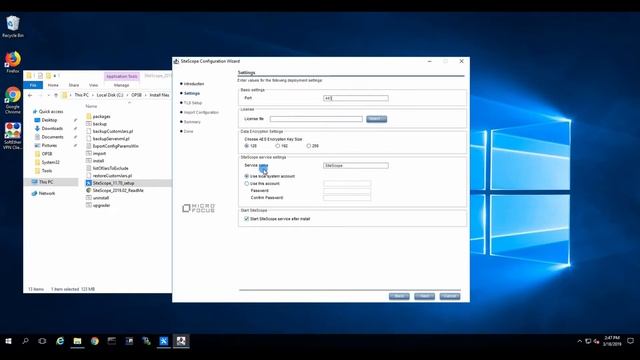Click Local Disk (C:) in the breadcrumb
640x360 pixels.
(110, 95)
